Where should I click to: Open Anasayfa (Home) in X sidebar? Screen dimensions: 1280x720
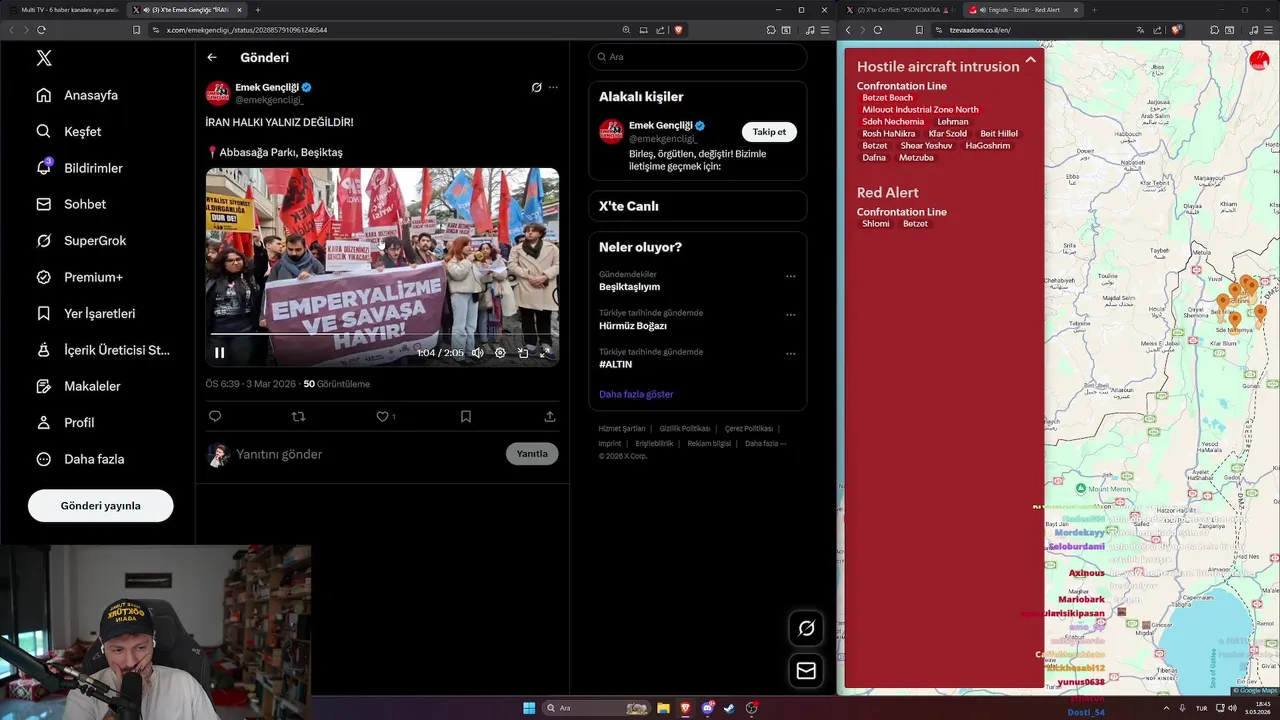pyautogui.click(x=78, y=95)
